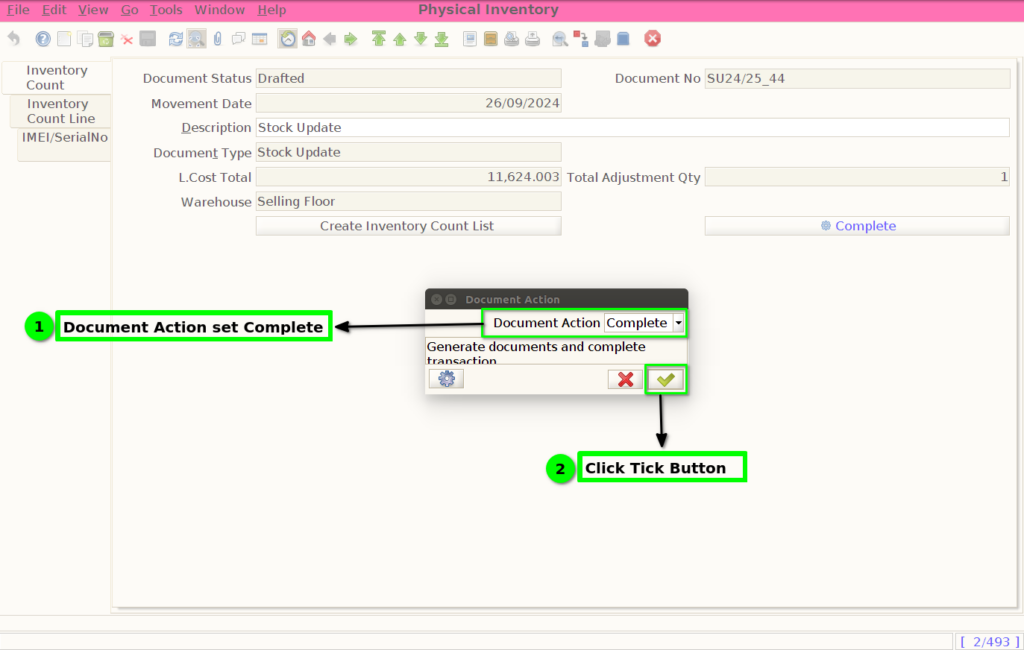The width and height of the screenshot is (1024, 650).
Task: Click the gear process button in dialog
Action: pyautogui.click(x=447, y=379)
